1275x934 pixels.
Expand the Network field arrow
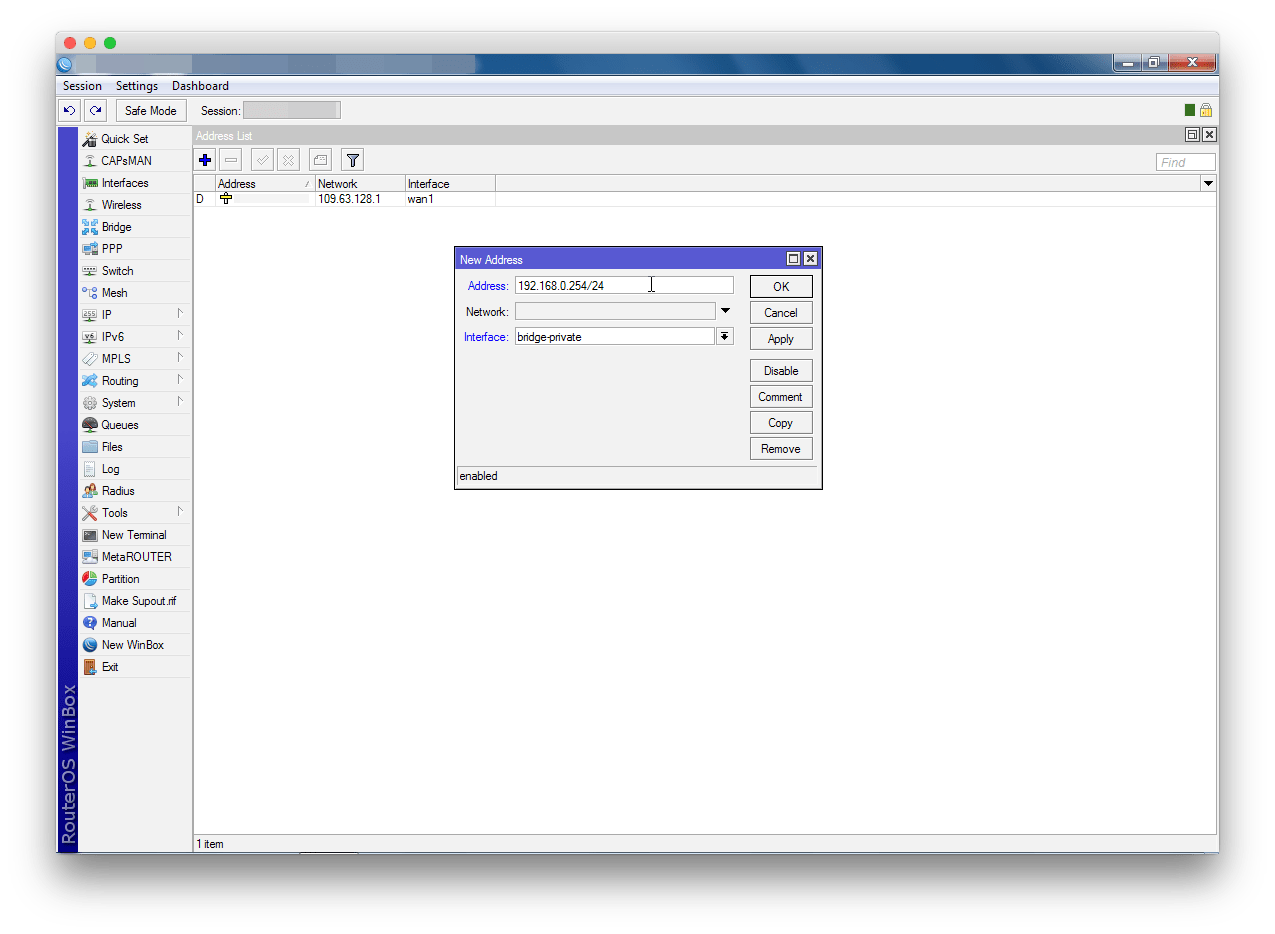tap(725, 311)
